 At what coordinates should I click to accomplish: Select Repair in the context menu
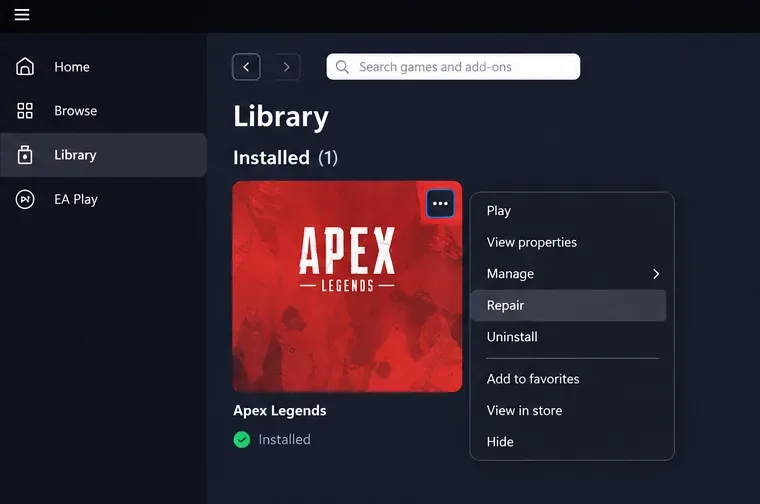(x=568, y=305)
